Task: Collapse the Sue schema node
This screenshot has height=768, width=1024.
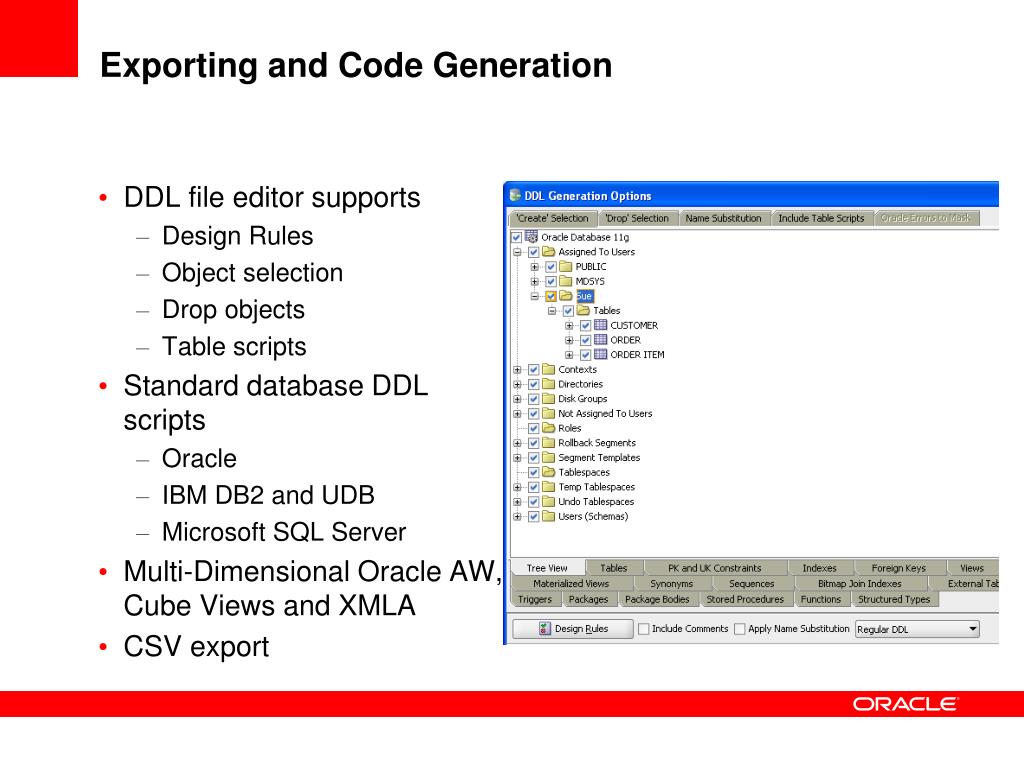Action: point(534,296)
